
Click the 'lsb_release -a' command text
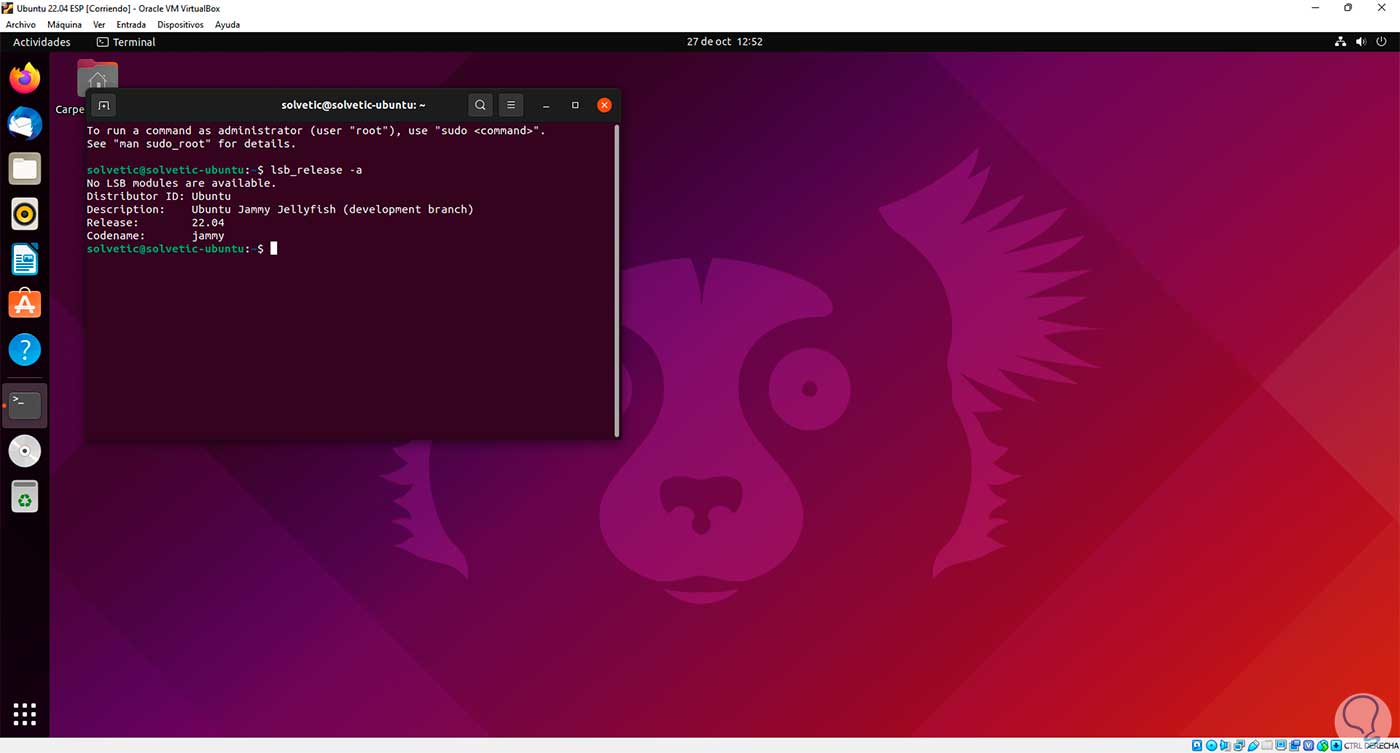[316, 170]
